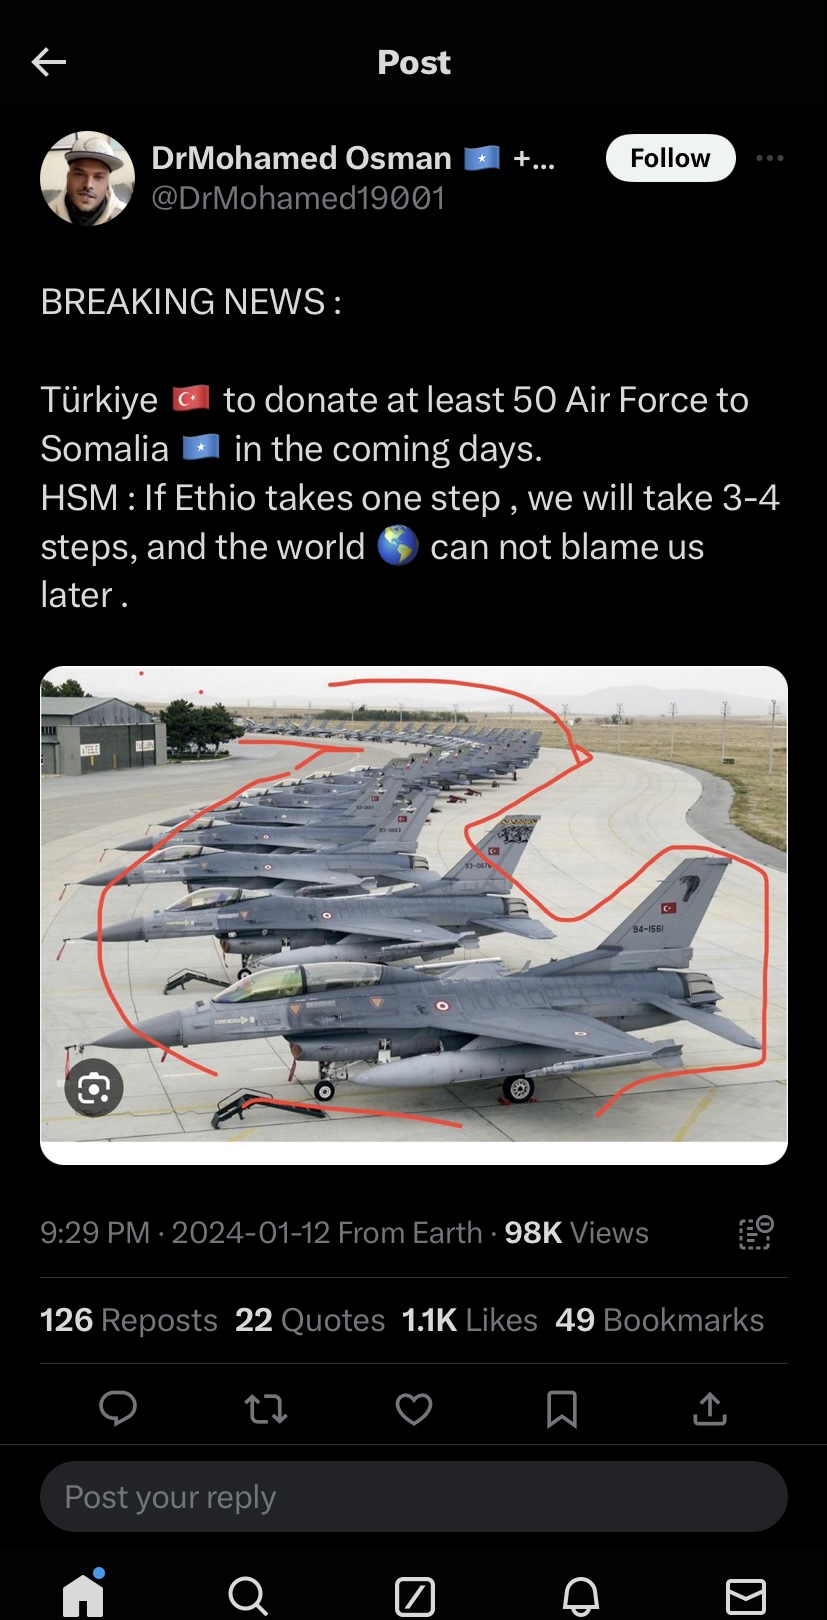Tap the community notes icon beside views
Screen dimensions: 827x1620
[756, 1233]
